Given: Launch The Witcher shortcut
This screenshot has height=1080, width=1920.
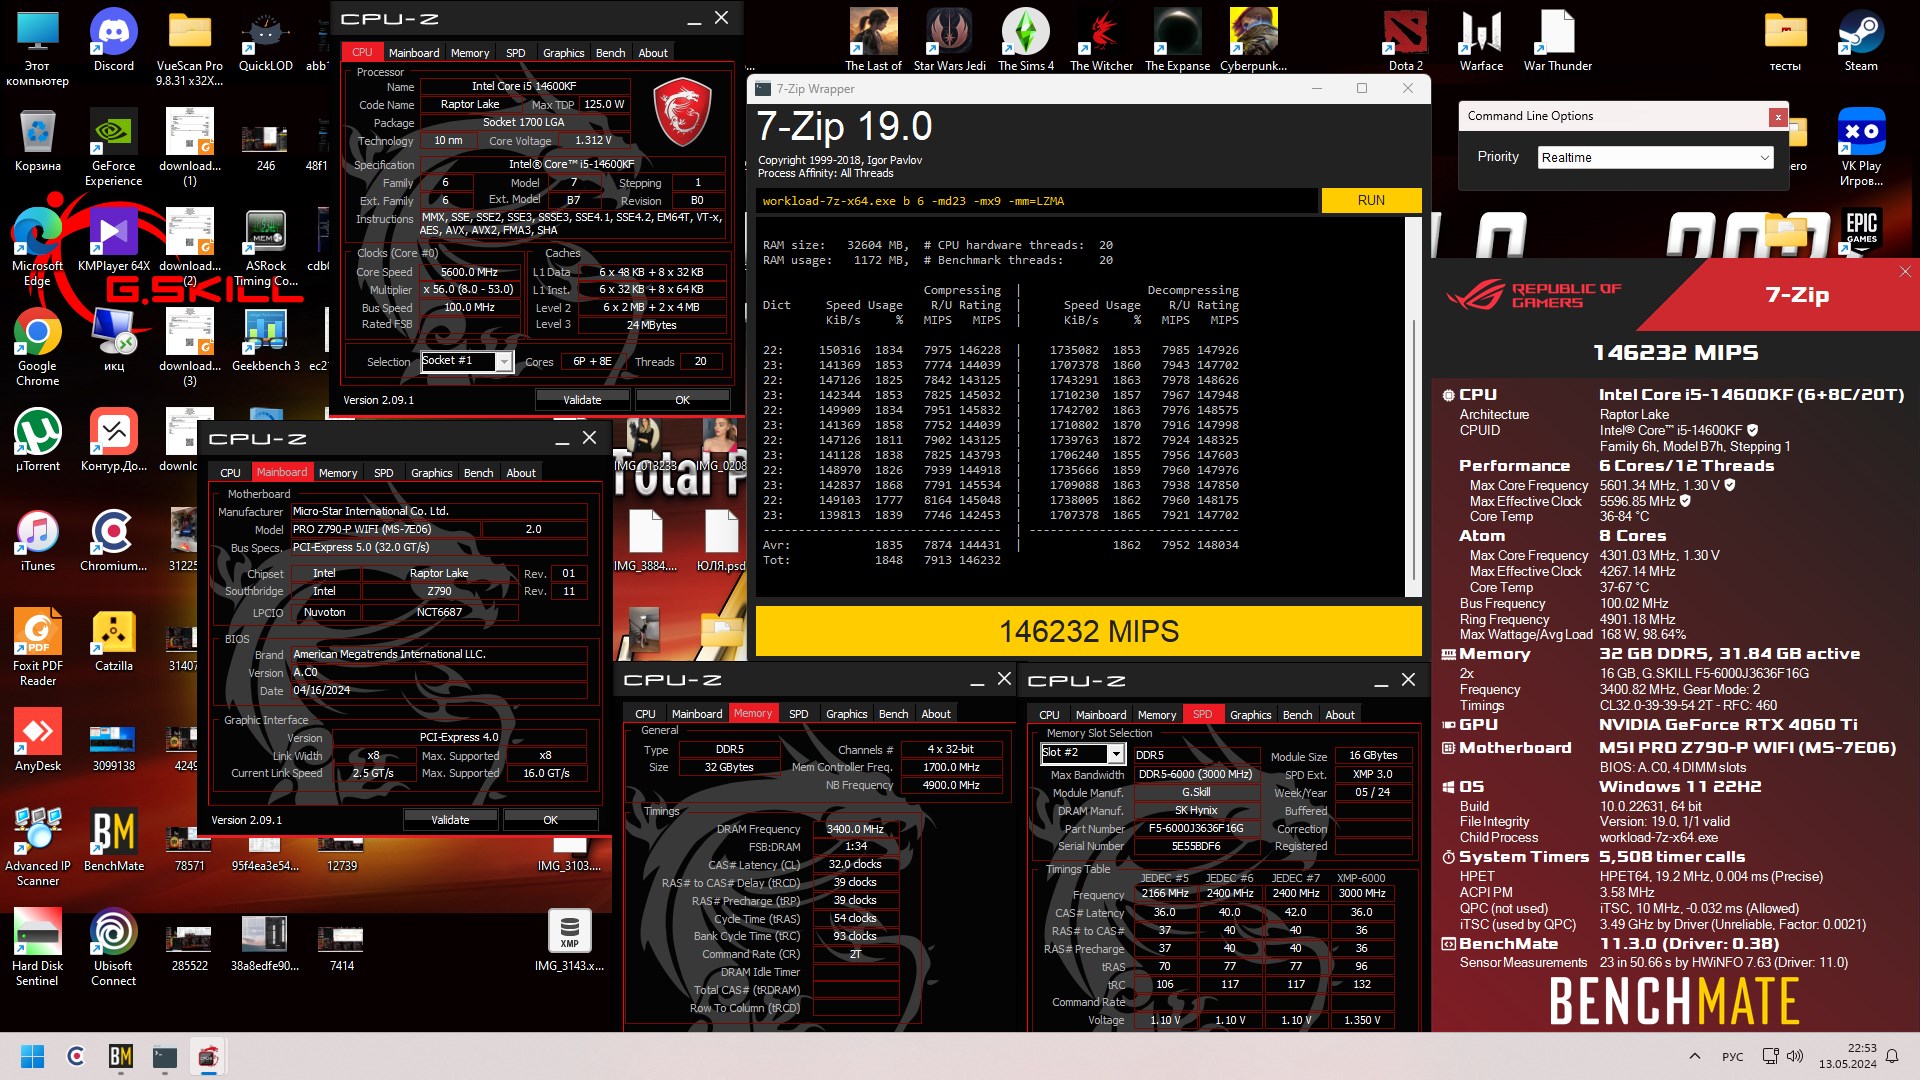Looking at the screenshot, I should 1101,40.
